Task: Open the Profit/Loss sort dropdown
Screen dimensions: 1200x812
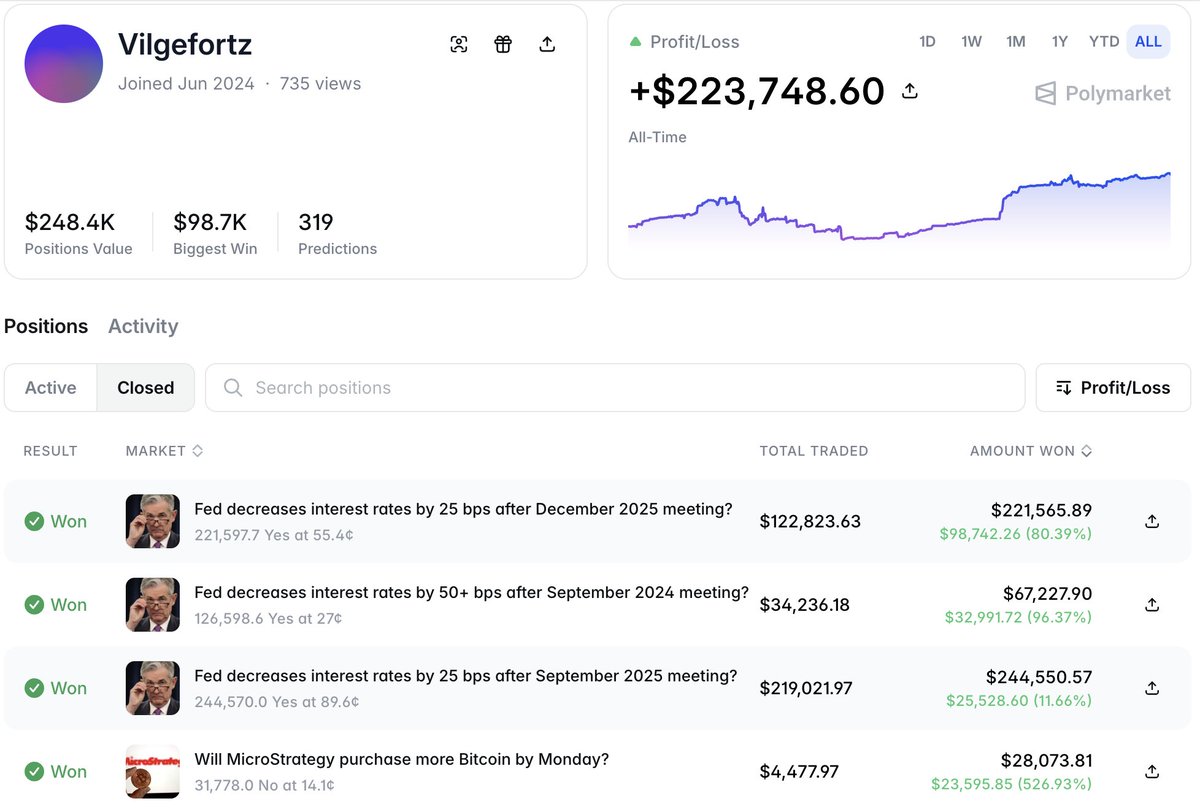Action: pos(1113,388)
